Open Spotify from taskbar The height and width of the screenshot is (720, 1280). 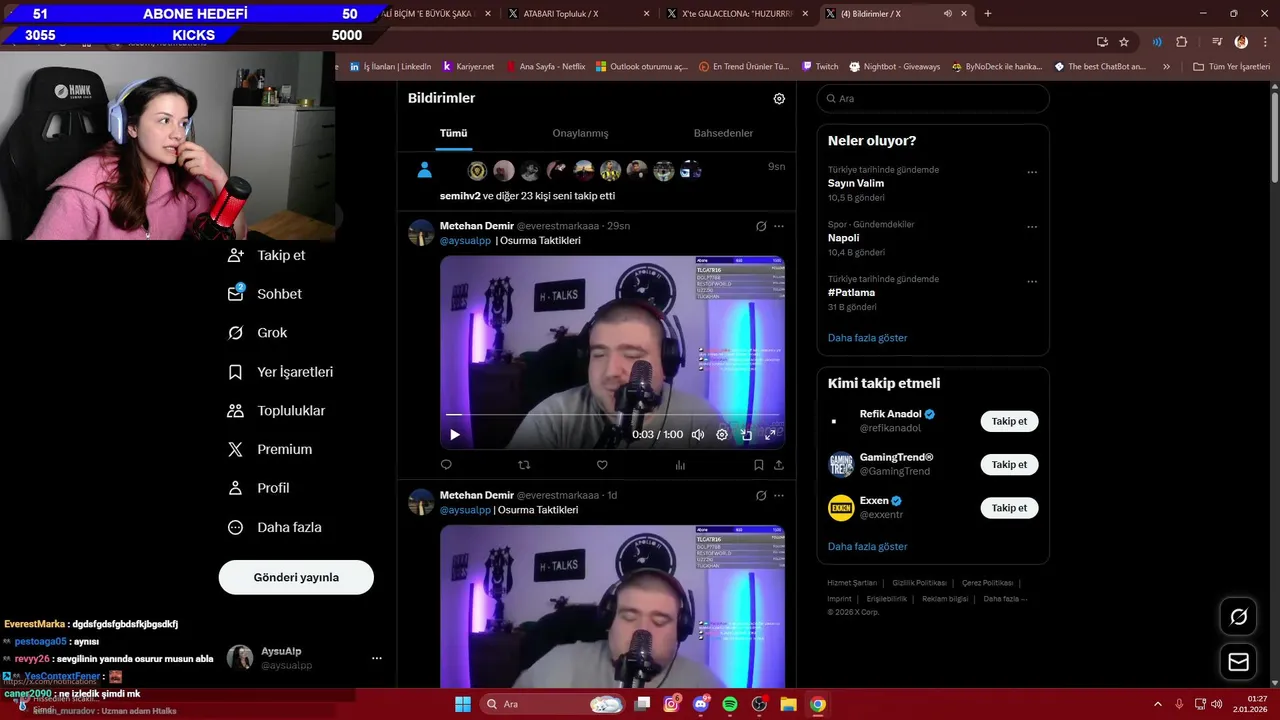point(730,704)
